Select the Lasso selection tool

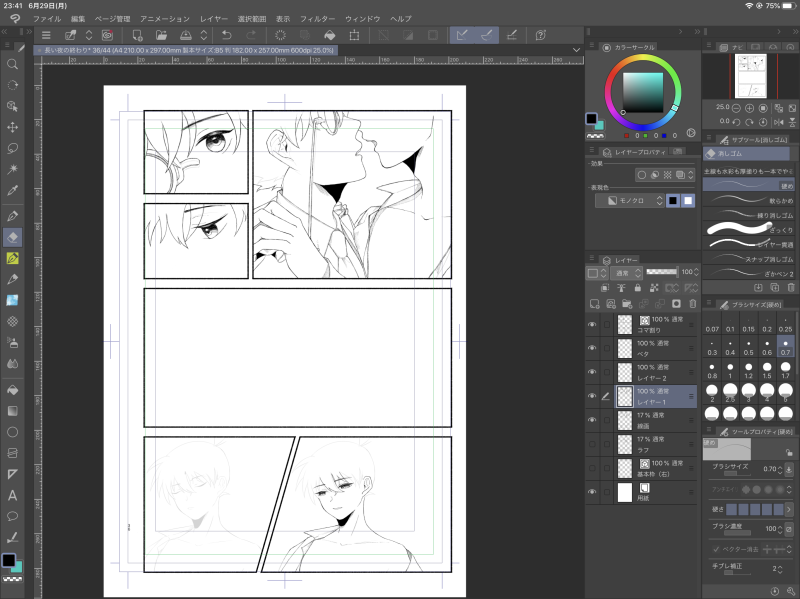point(13,148)
